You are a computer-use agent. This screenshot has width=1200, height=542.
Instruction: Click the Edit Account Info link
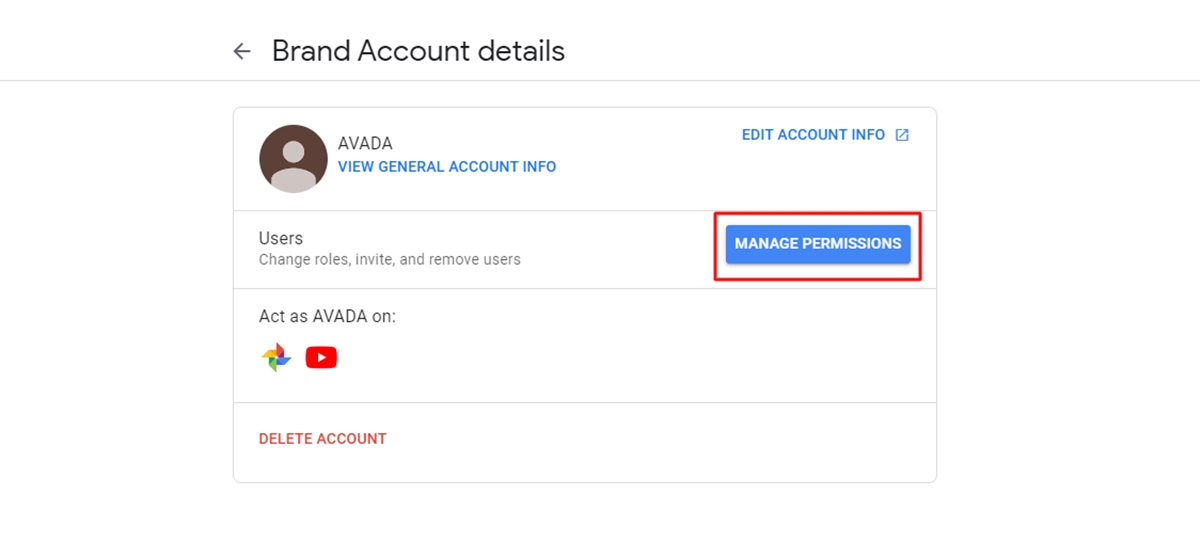(x=813, y=135)
